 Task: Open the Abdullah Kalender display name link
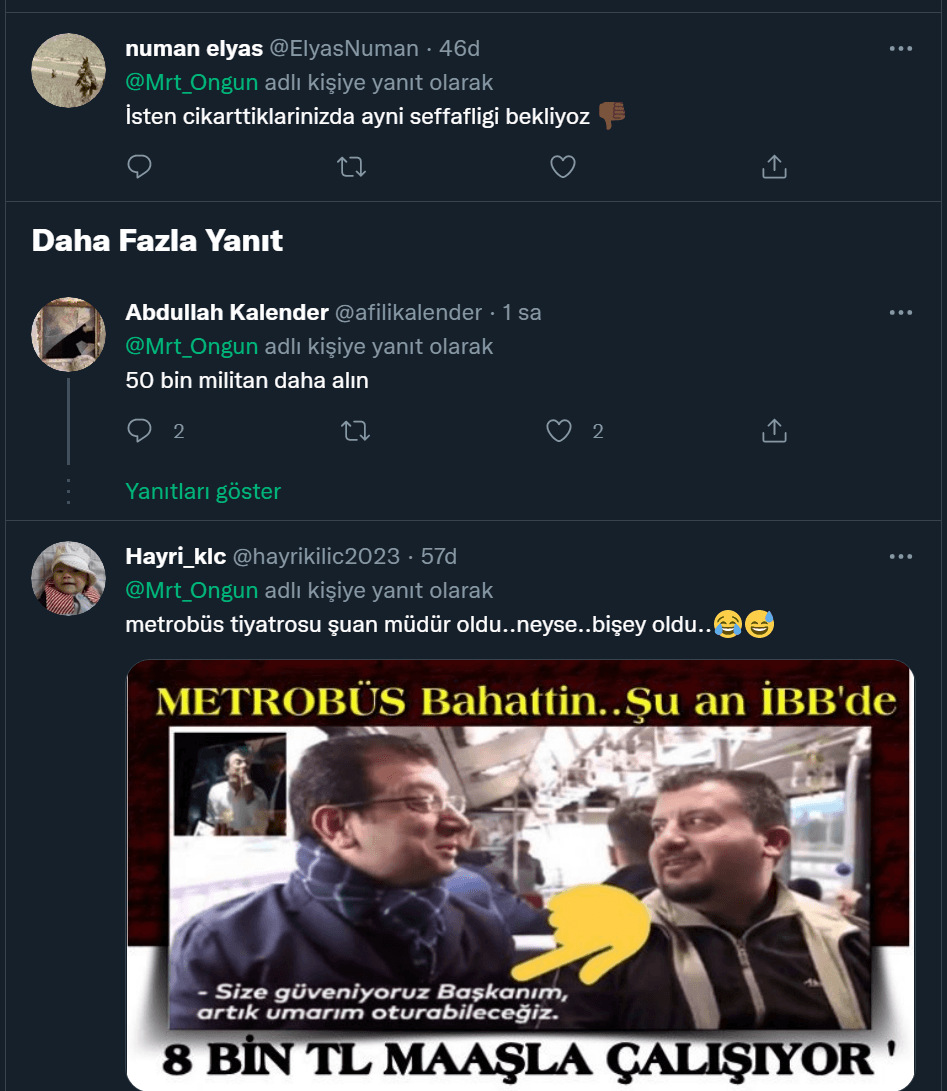point(227,312)
